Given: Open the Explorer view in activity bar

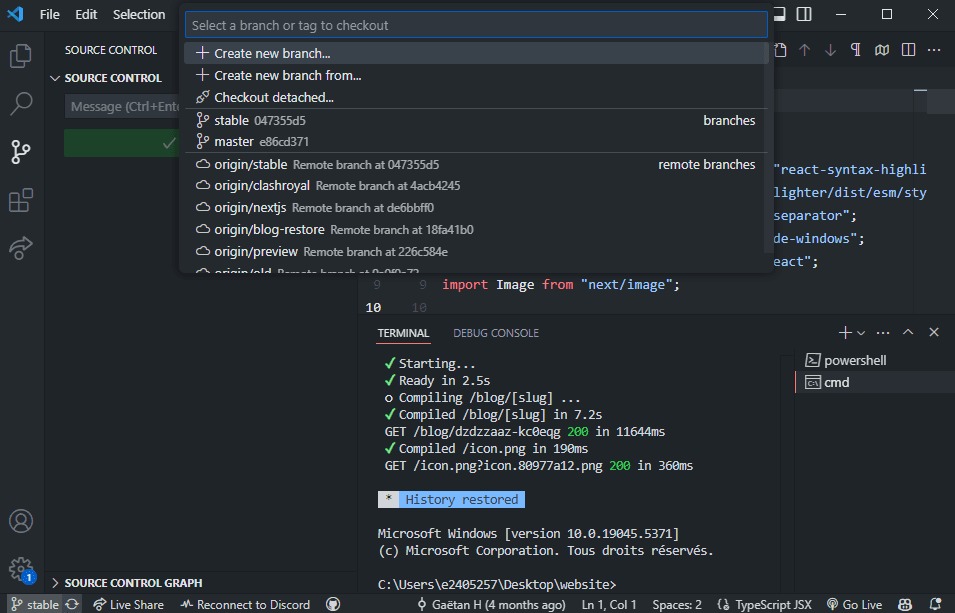Looking at the screenshot, I should point(20,56).
